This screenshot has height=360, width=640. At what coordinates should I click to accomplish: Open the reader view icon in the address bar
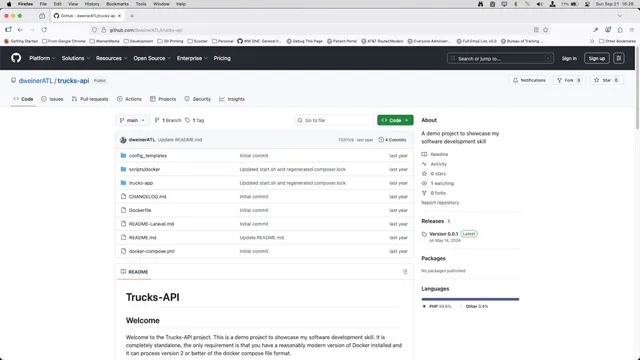pyautogui.click(x=536, y=30)
